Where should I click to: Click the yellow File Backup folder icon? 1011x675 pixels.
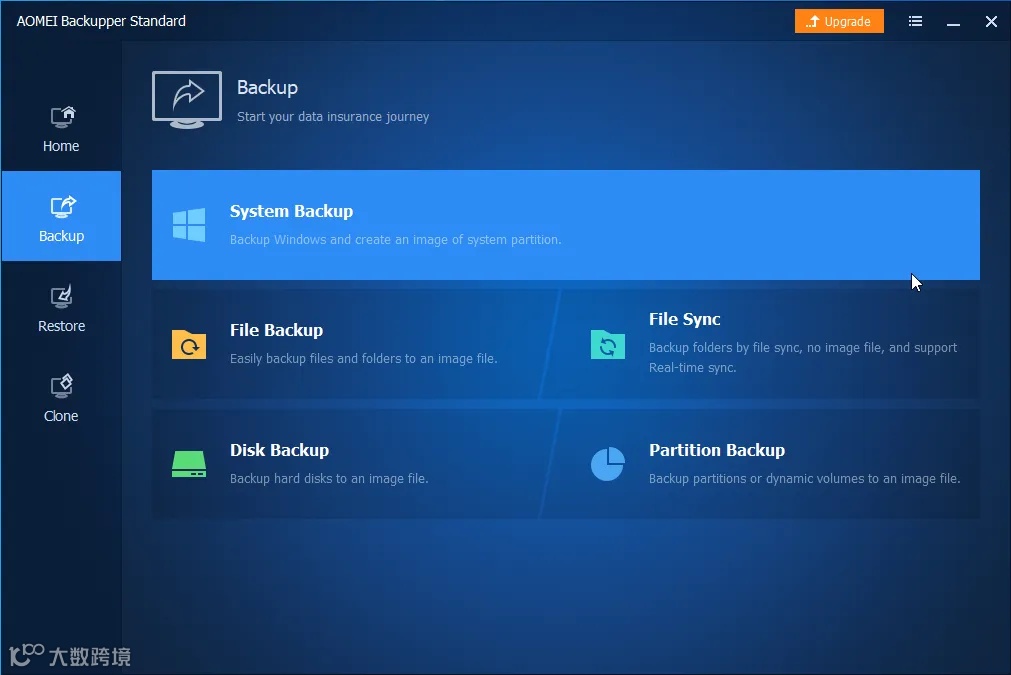click(x=189, y=344)
